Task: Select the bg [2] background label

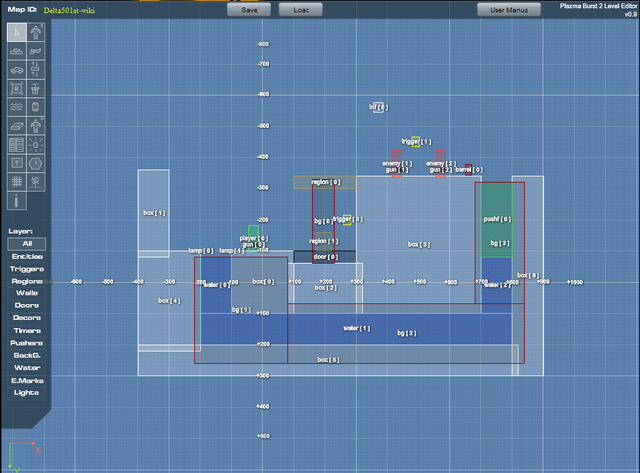Action: click(407, 333)
